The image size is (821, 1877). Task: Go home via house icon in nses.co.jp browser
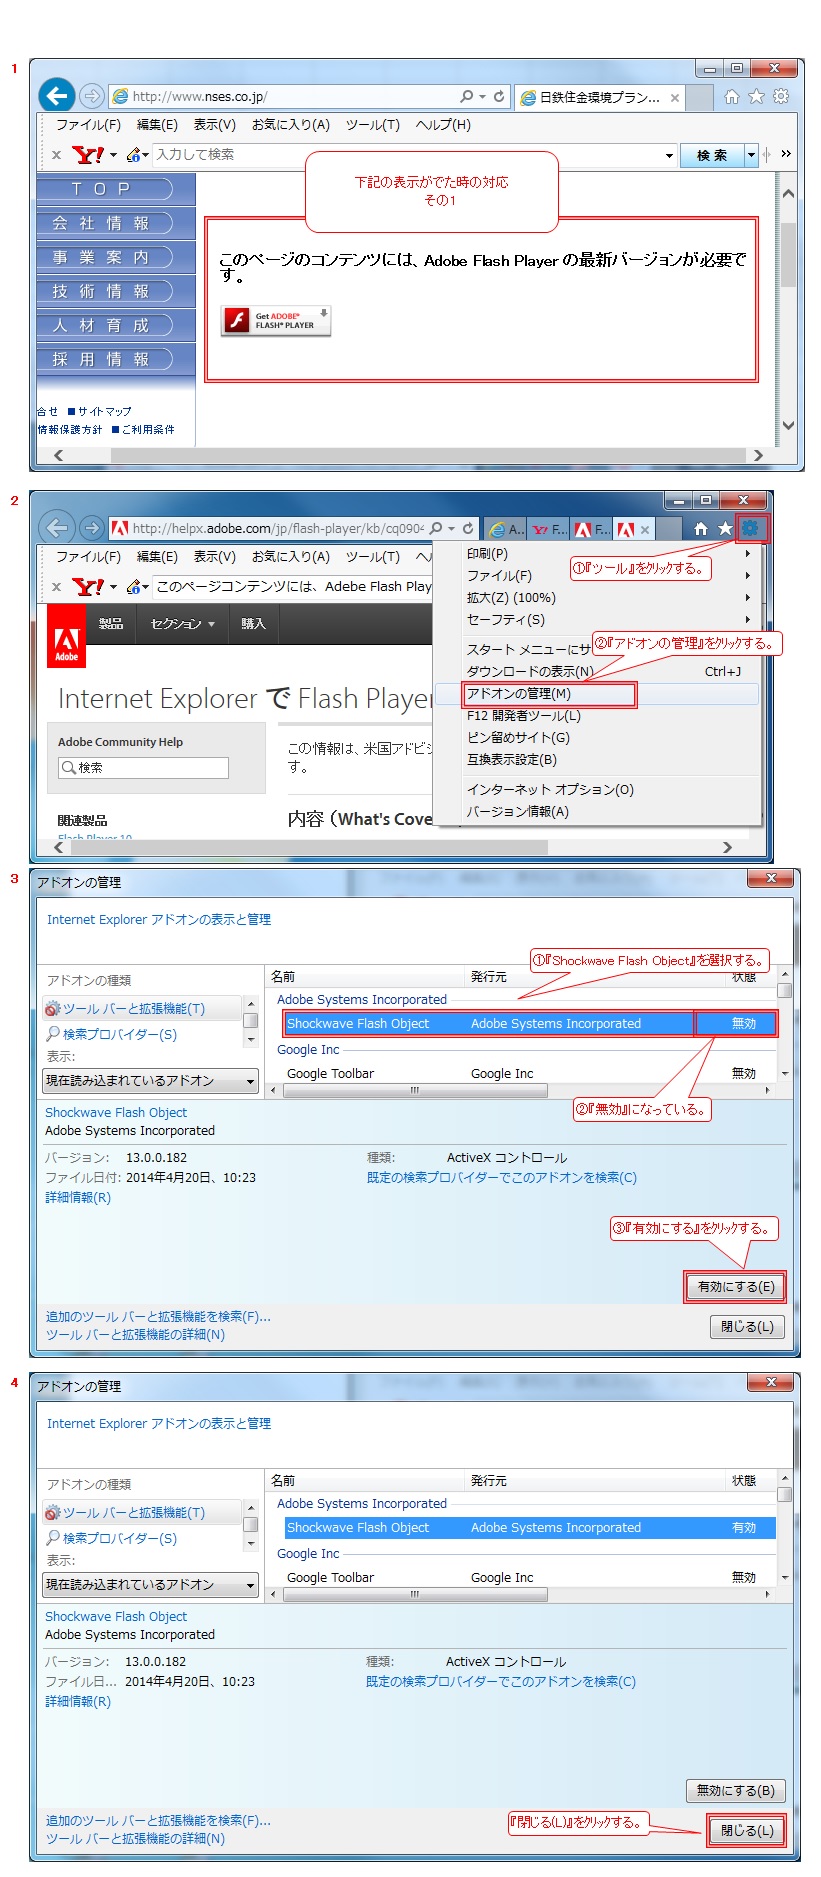tap(732, 96)
